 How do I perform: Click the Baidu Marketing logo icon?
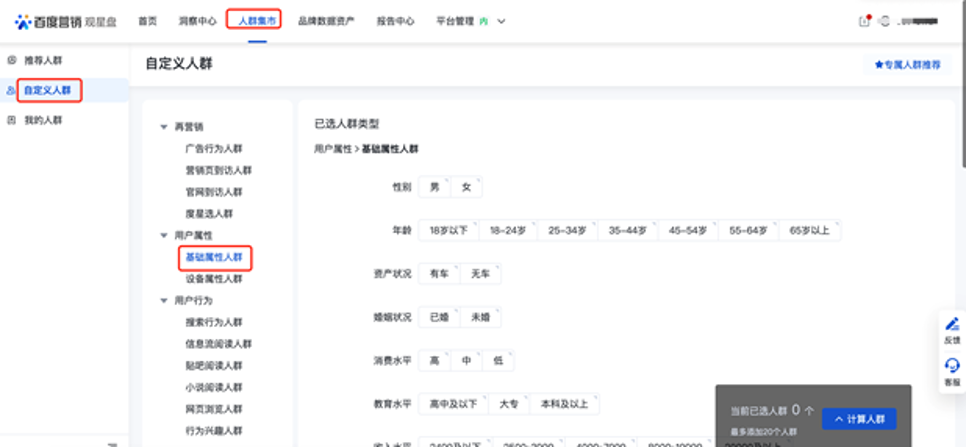pyautogui.click(x=22, y=21)
